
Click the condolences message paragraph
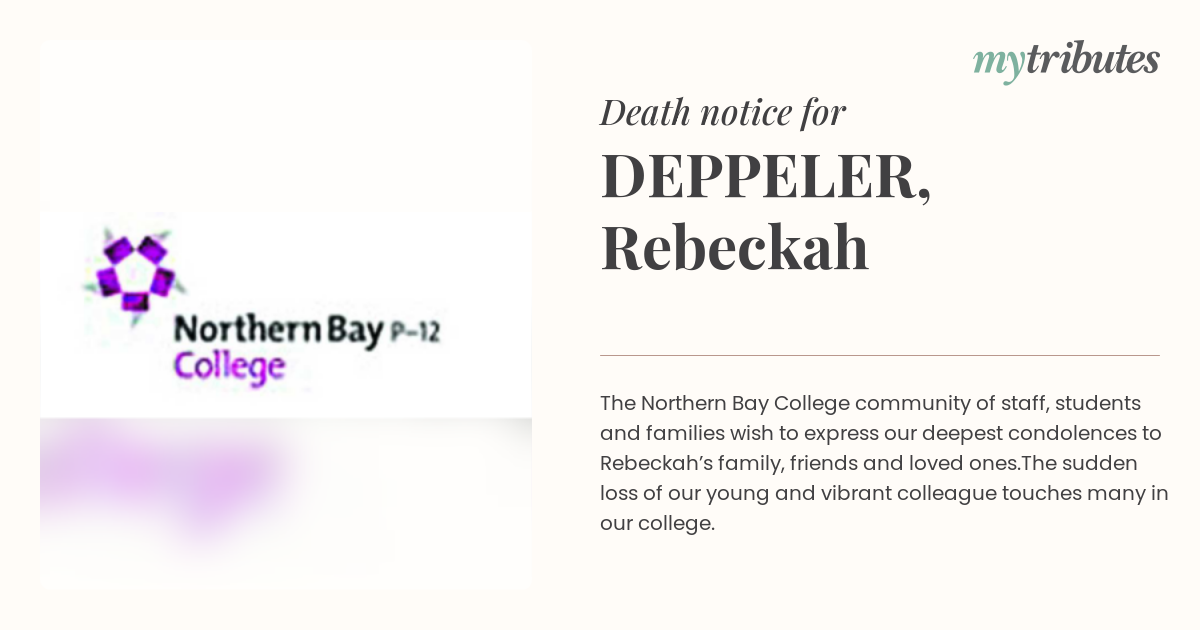pyautogui.click(x=884, y=463)
